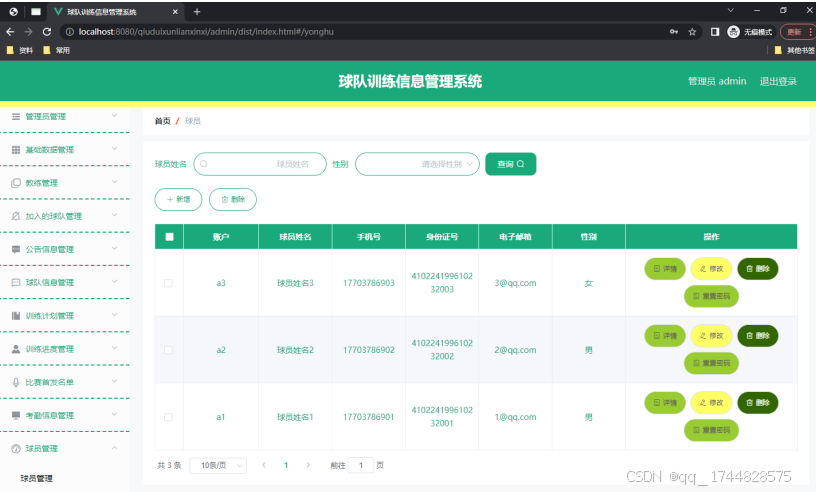
Task: Open the 资料 bookmark folder
Action: (x=20, y=50)
